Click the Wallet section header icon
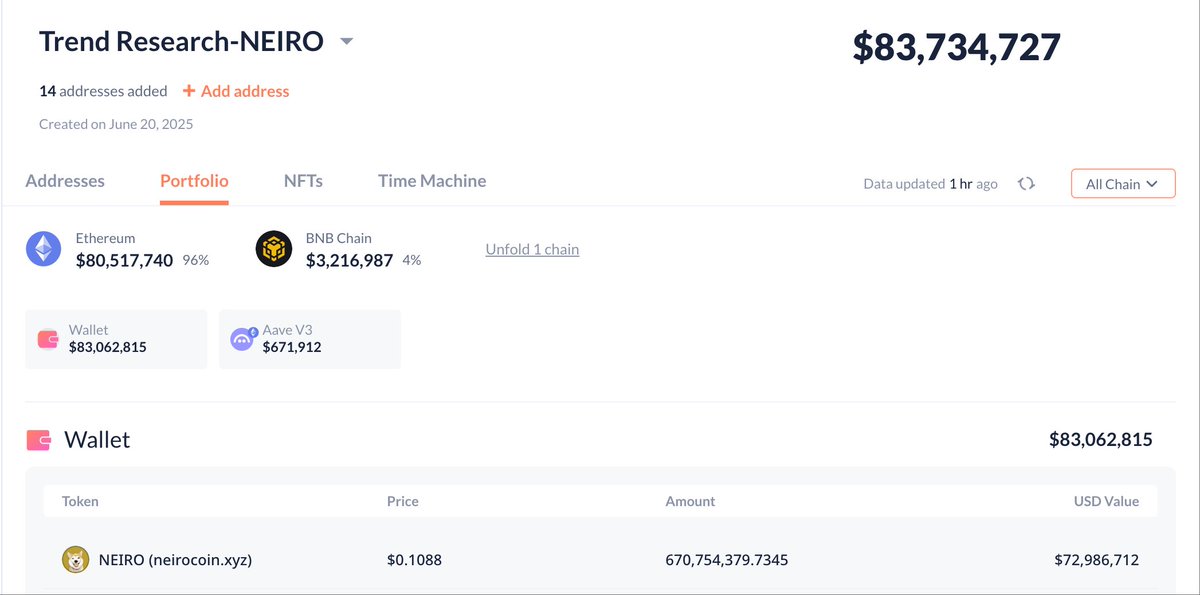Image resolution: width=1200 pixels, height=595 pixels. pyautogui.click(x=39, y=440)
